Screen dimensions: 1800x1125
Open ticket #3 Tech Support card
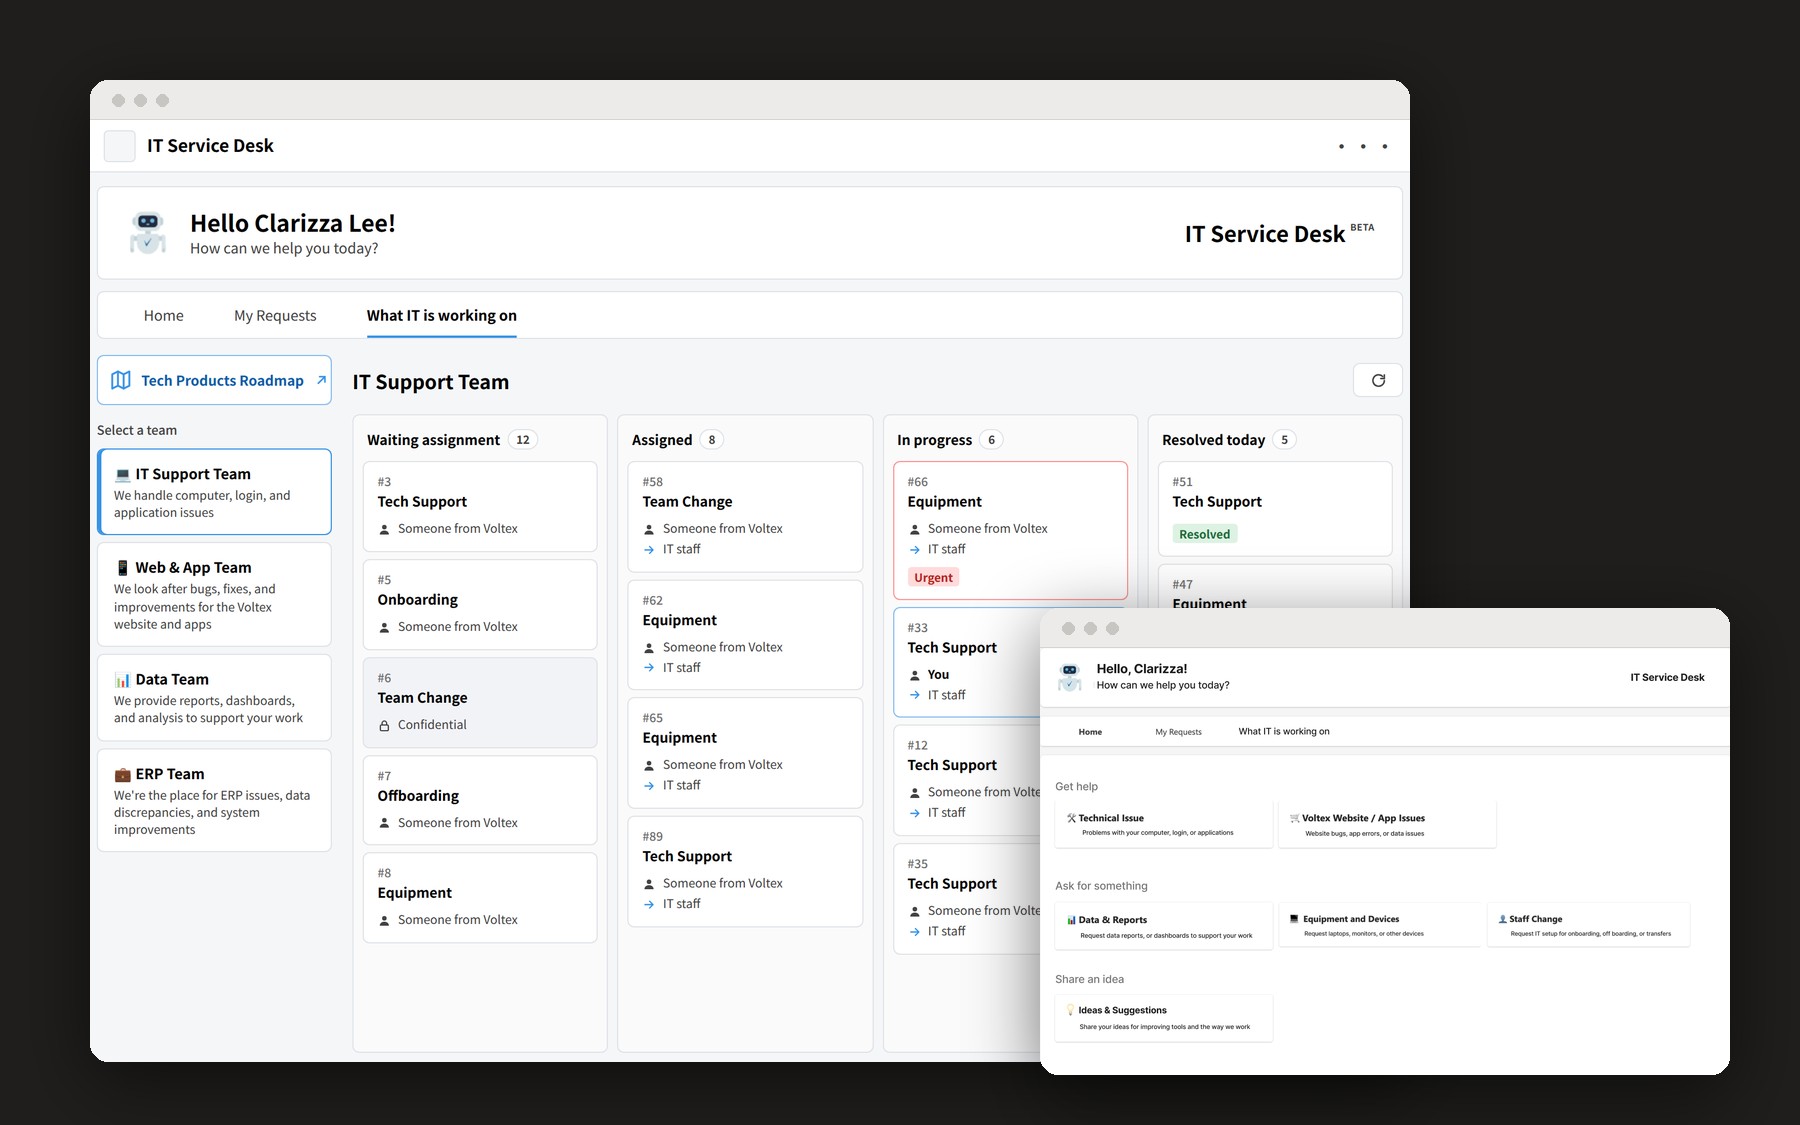[480, 506]
